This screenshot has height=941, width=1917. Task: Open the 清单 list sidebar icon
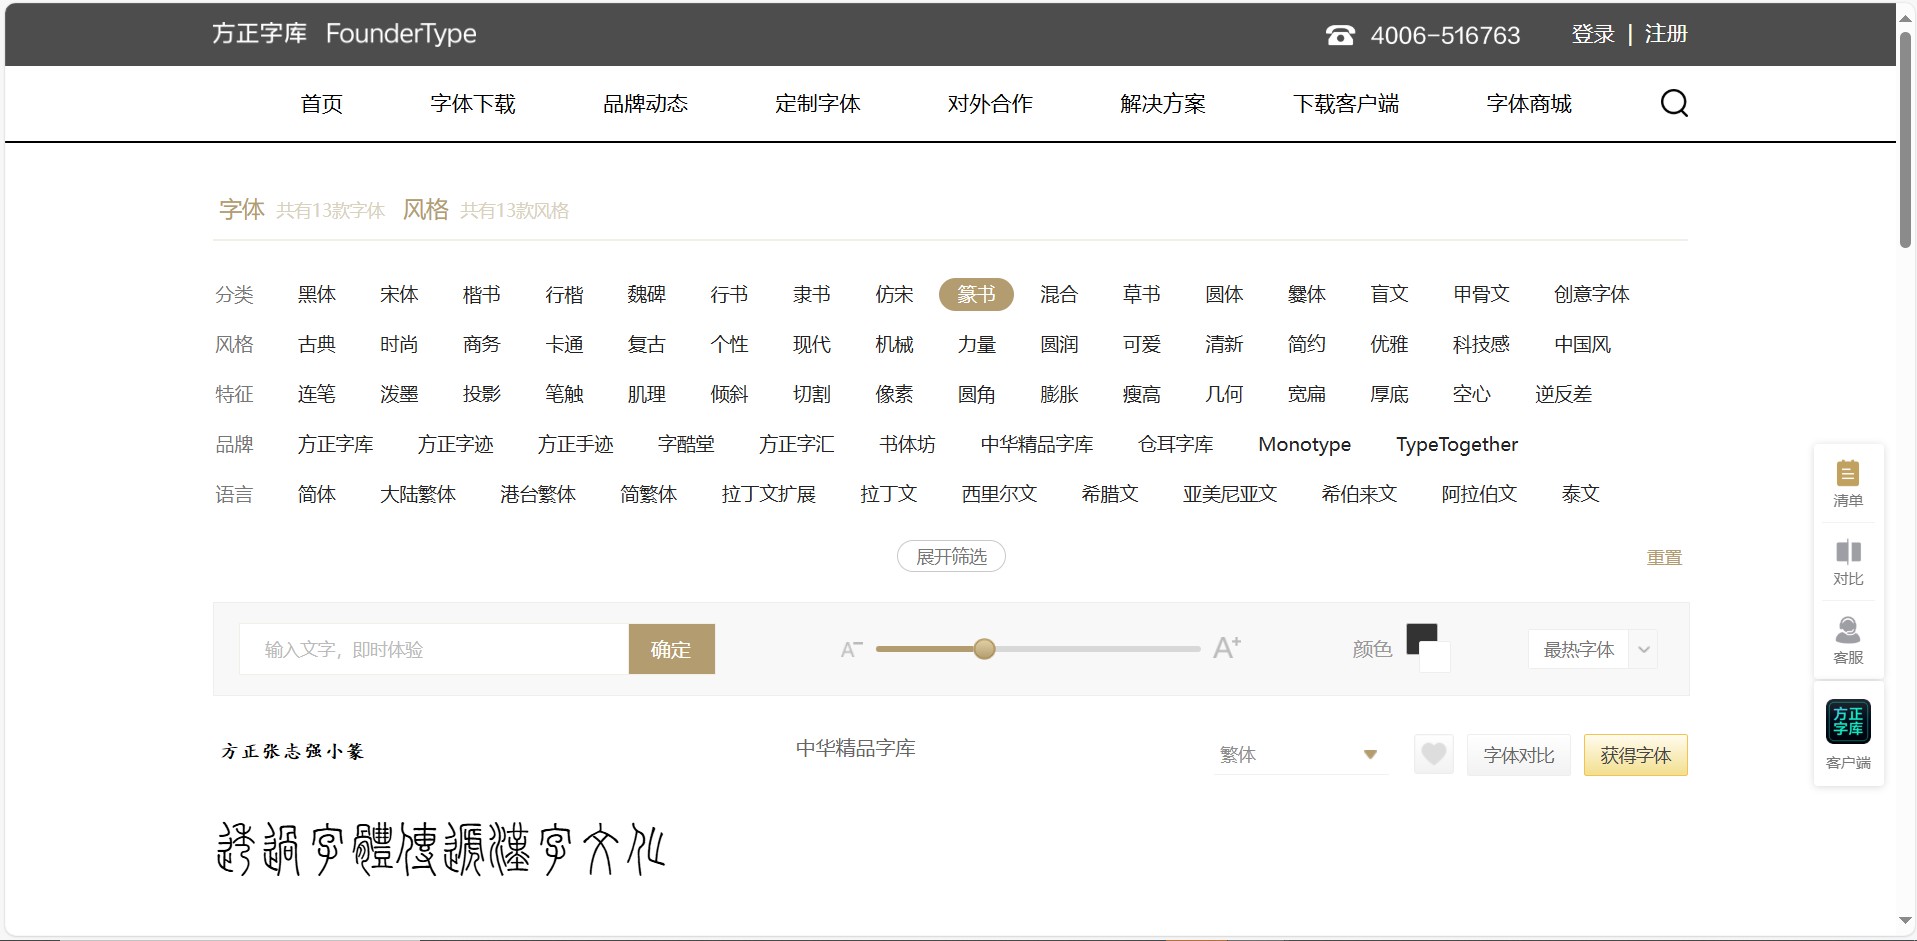(1847, 483)
